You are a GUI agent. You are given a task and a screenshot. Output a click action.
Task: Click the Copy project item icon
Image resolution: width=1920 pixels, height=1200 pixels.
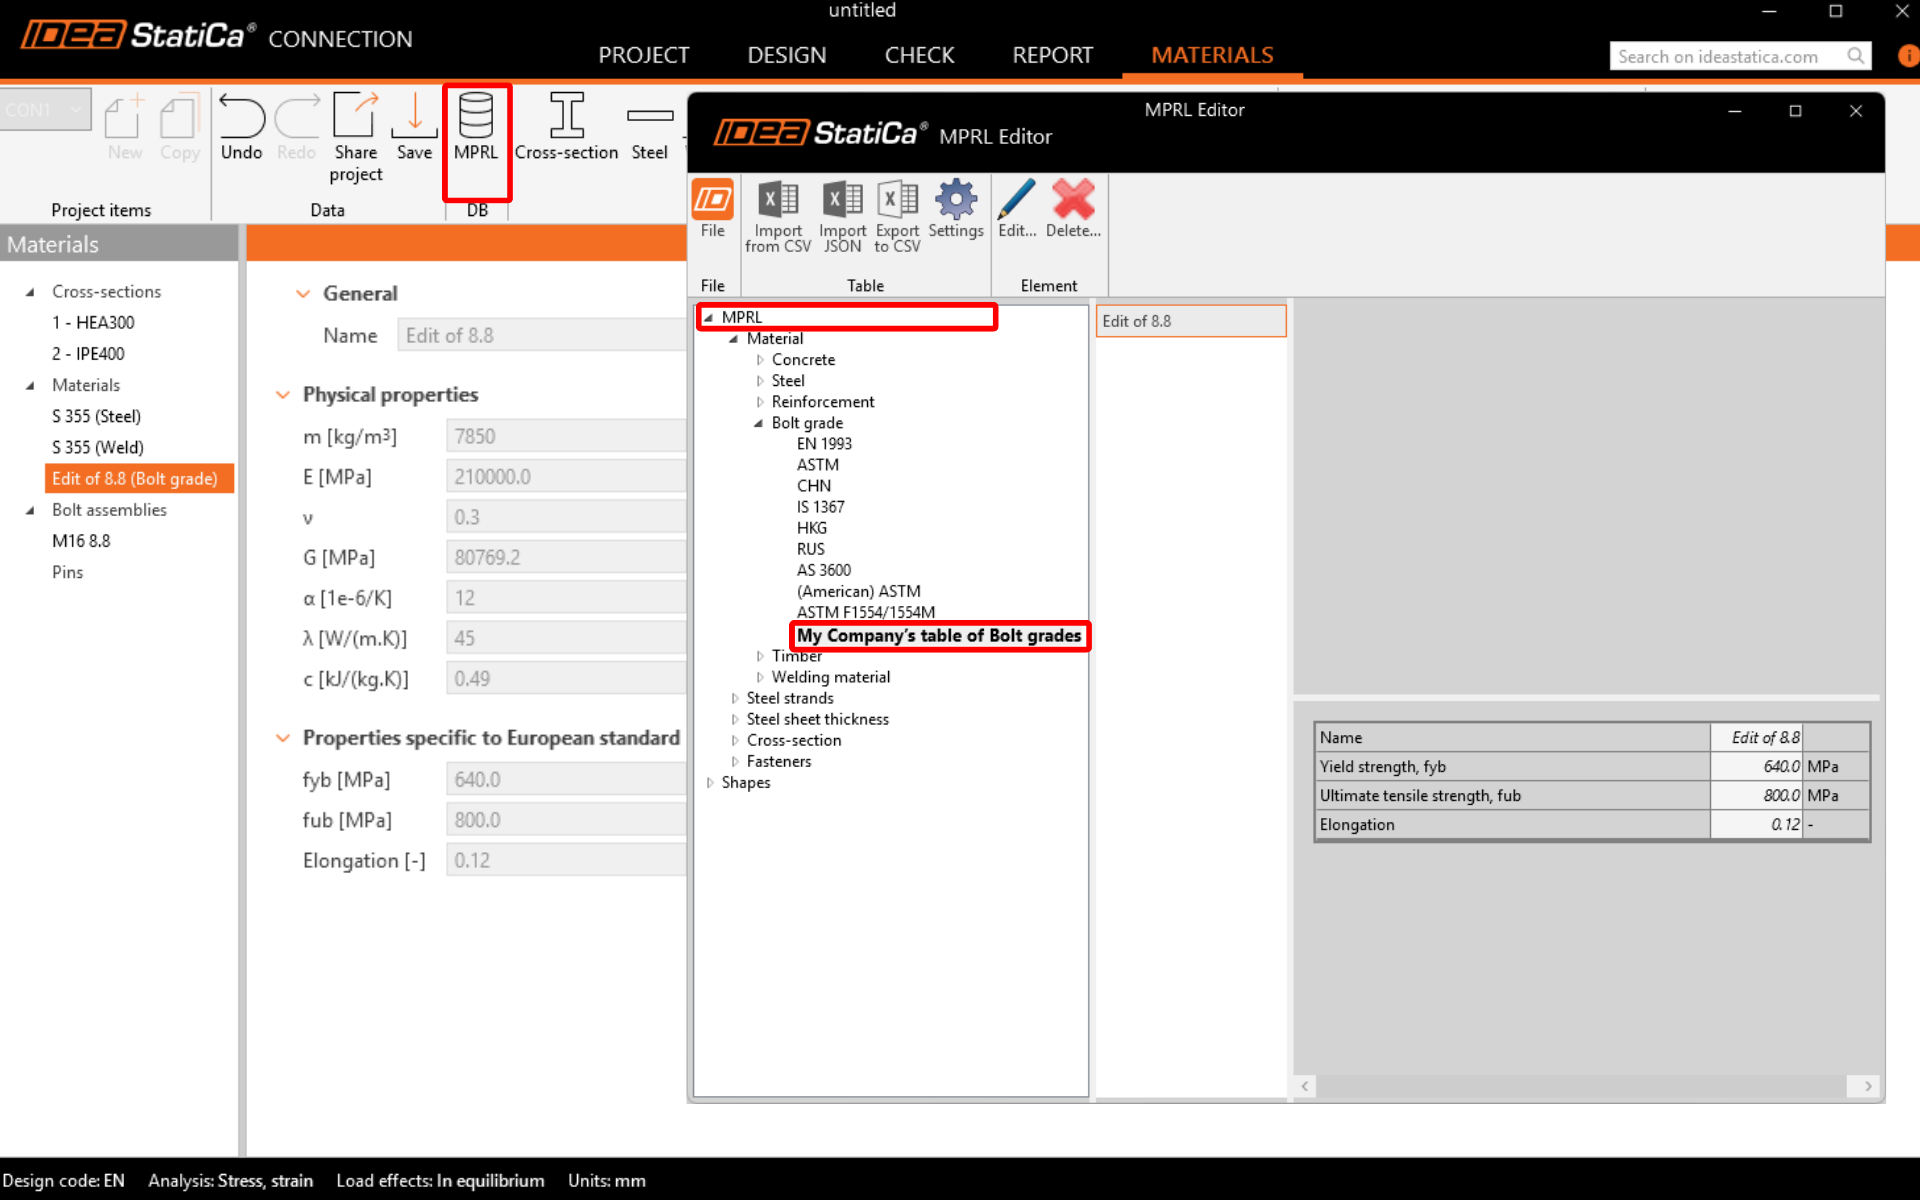(x=180, y=117)
